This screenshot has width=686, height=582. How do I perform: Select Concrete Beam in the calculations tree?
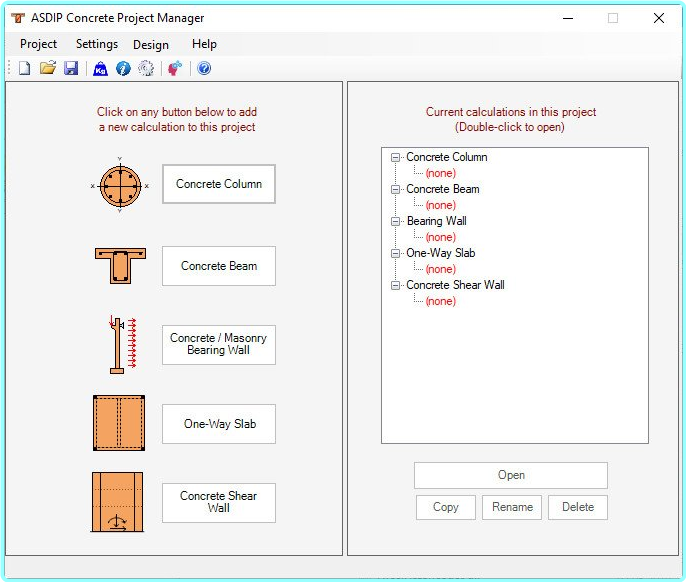point(443,189)
